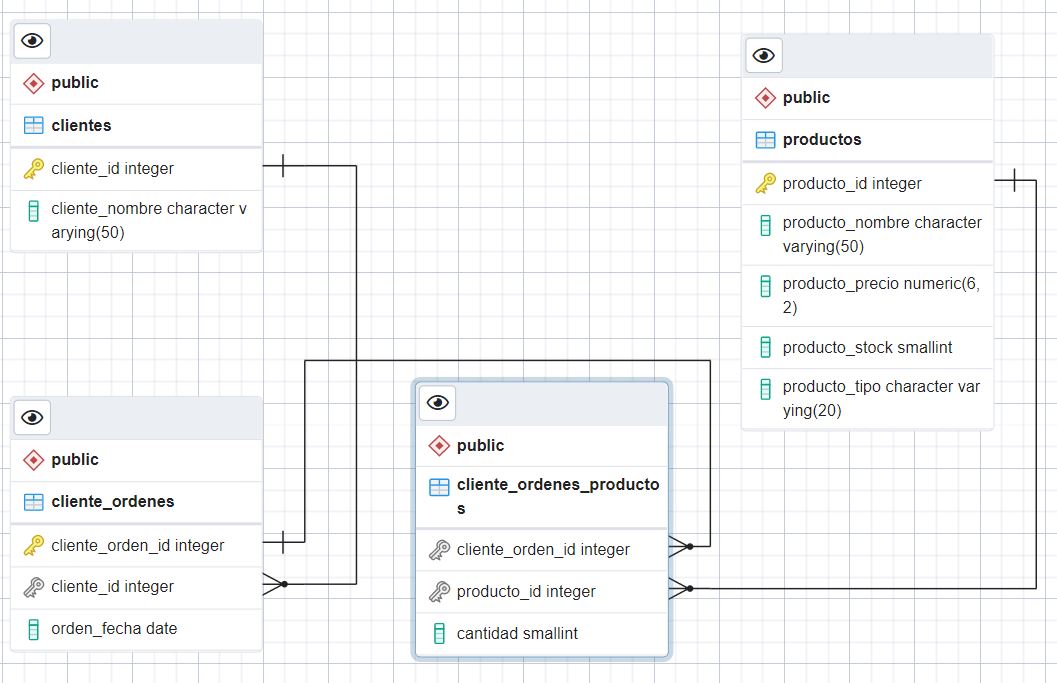Select the column icon beside producto_stock smallint
1057x683 pixels.
click(x=764, y=347)
